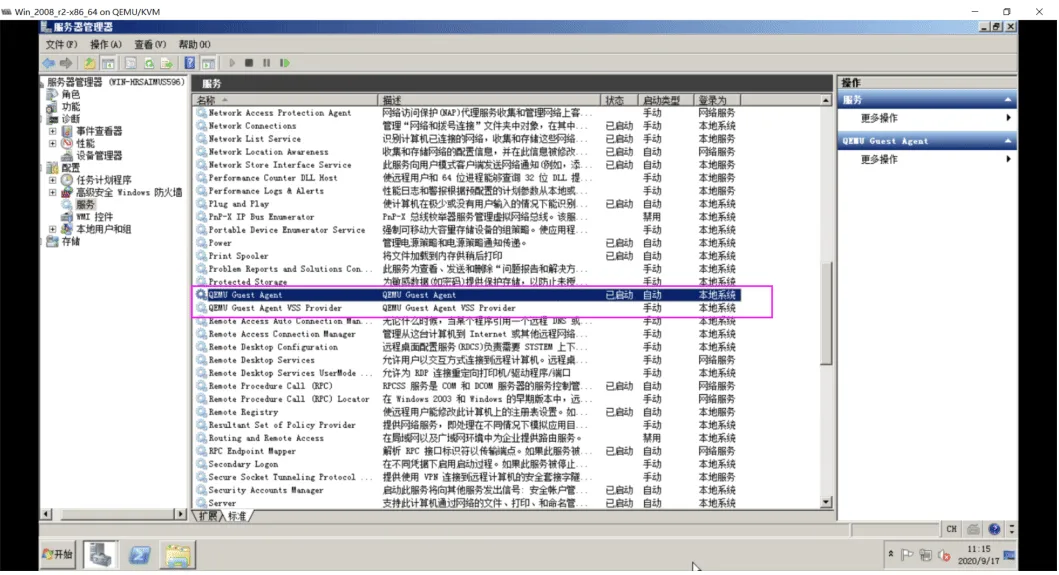Click the Restart service toolbar icon

(285, 63)
